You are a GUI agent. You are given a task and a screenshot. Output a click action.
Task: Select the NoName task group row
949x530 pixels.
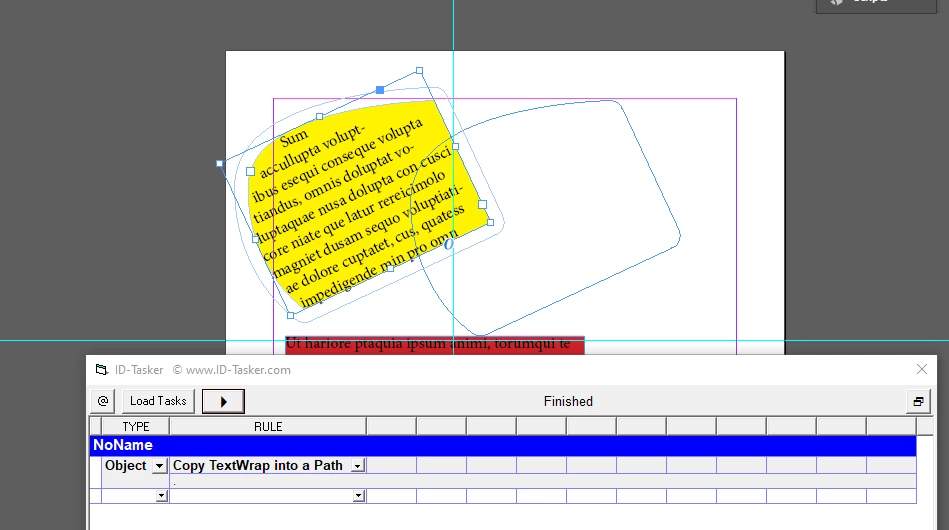tap(503, 445)
